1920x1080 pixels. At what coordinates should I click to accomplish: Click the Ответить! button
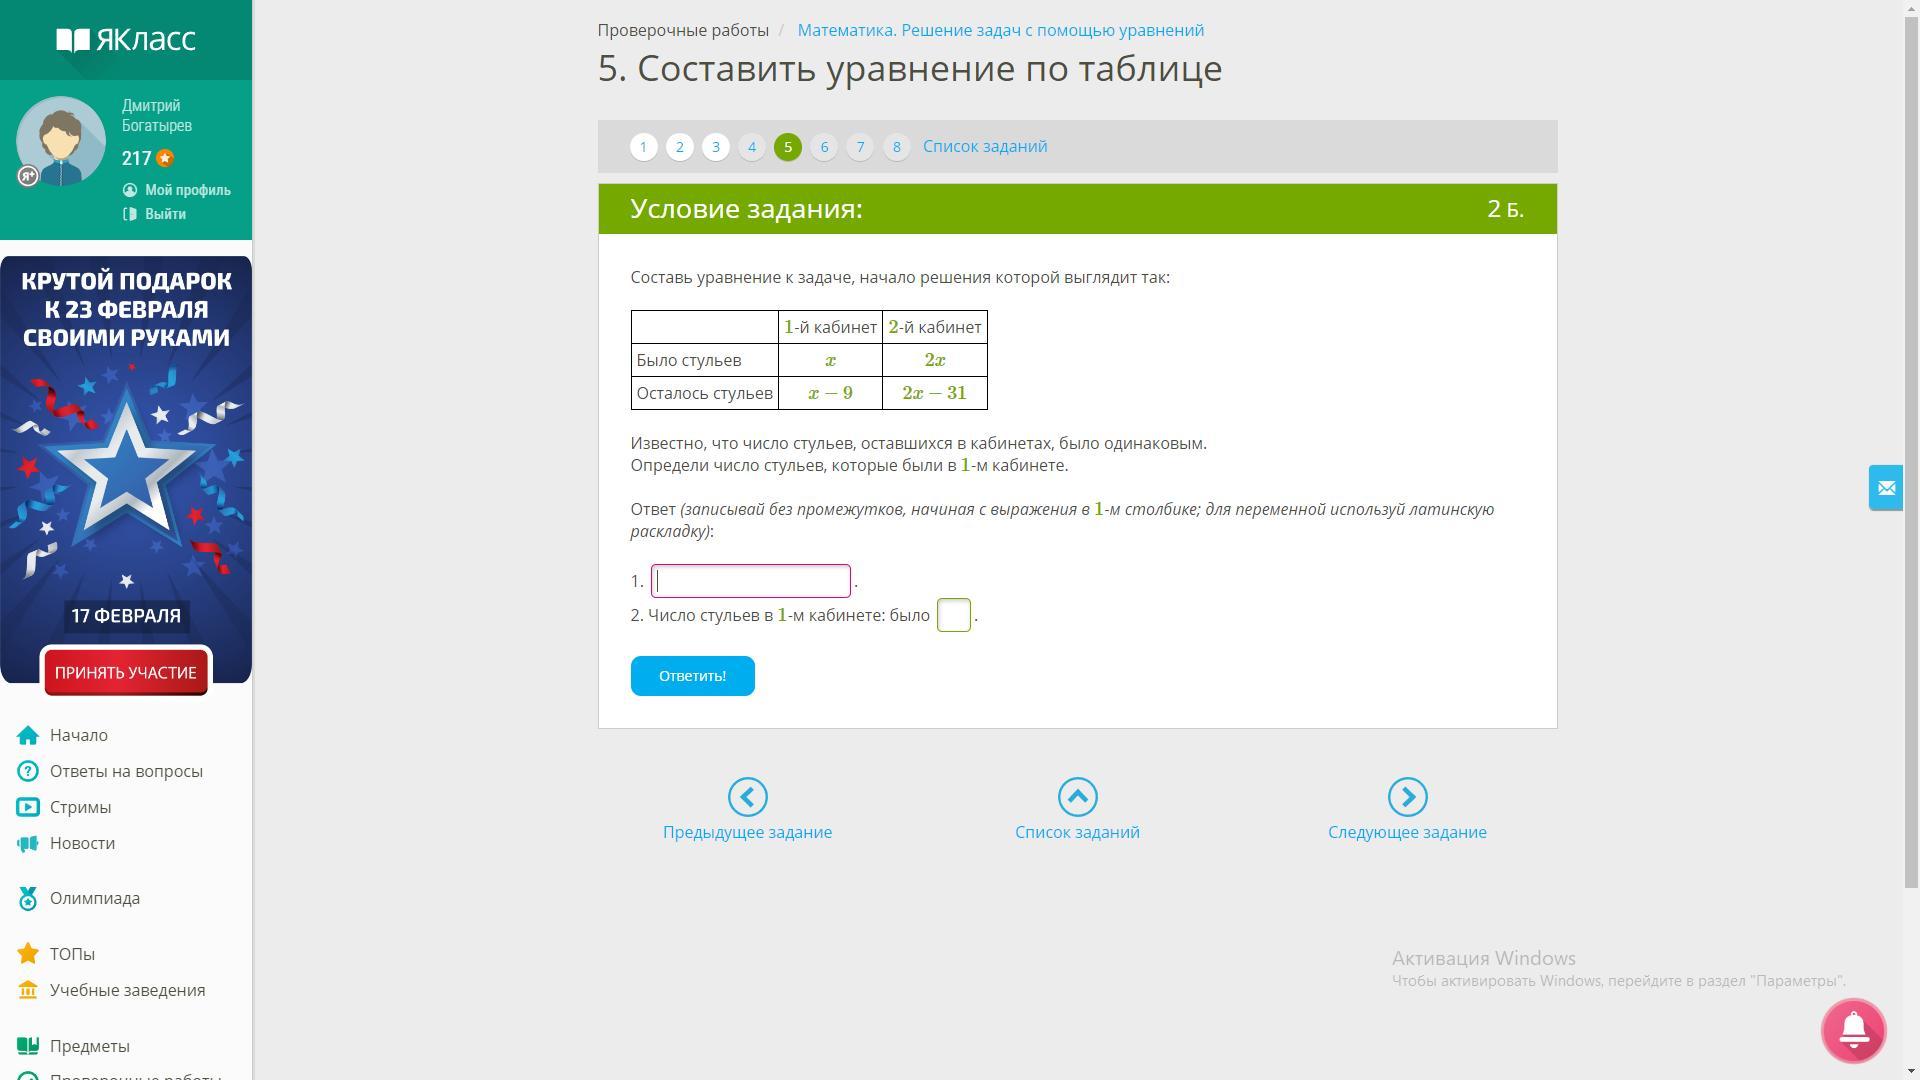click(692, 676)
